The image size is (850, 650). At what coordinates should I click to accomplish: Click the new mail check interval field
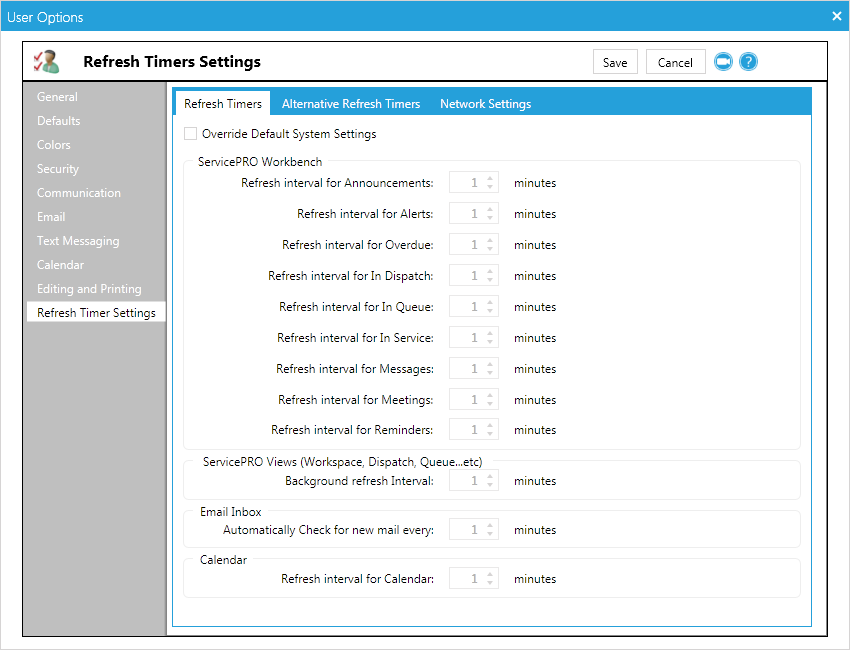tap(466, 530)
